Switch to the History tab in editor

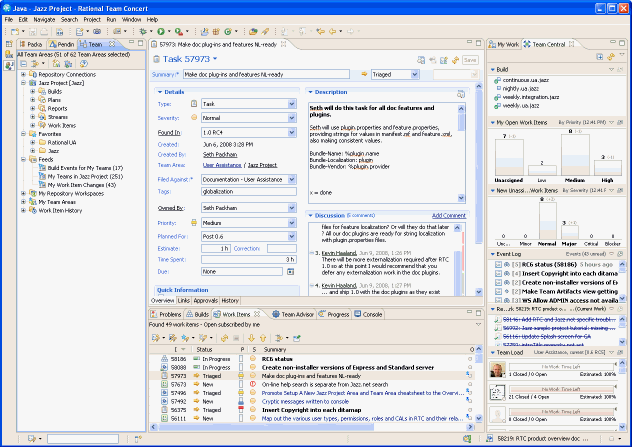230,301
